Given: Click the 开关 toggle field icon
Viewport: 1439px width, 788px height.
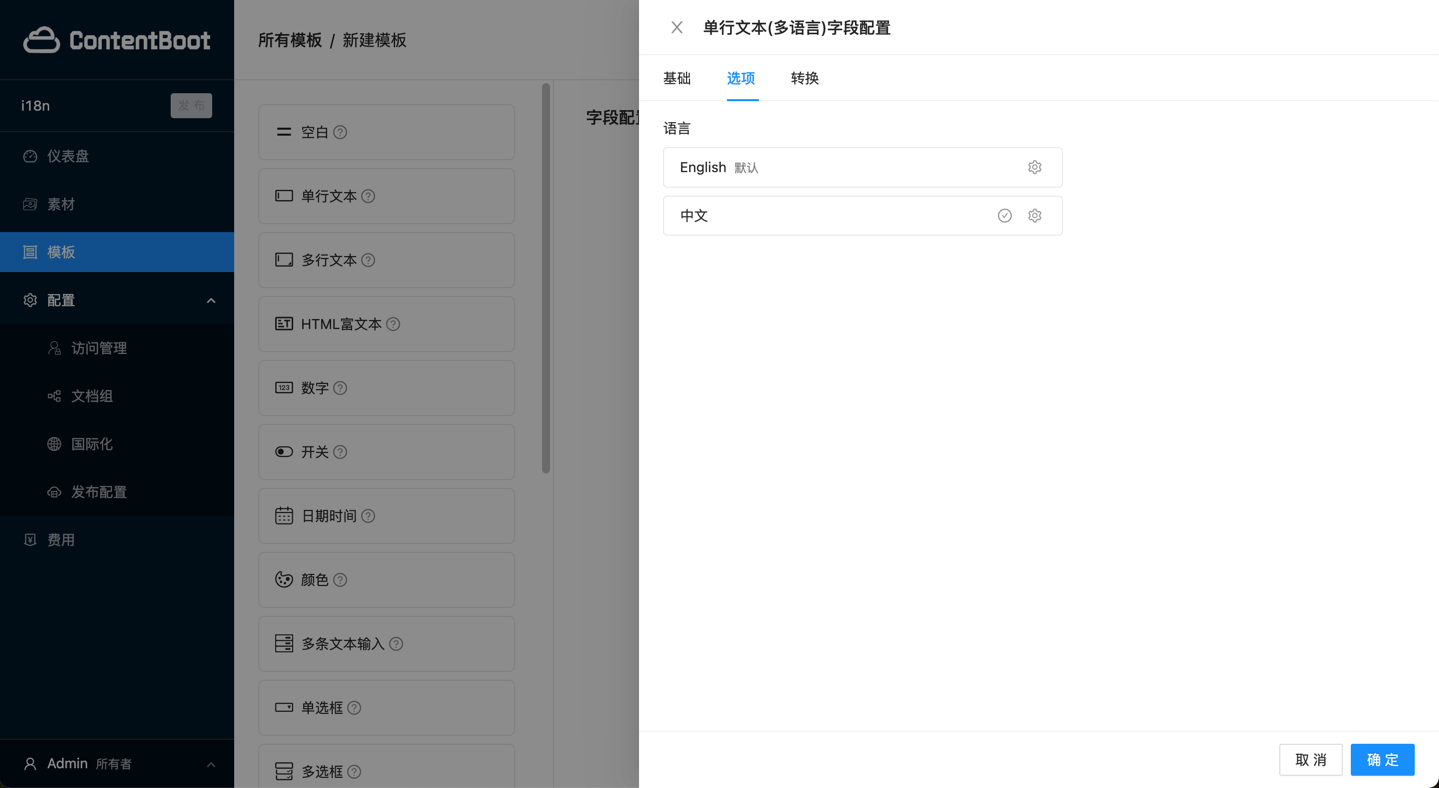Looking at the screenshot, I should click(x=284, y=452).
